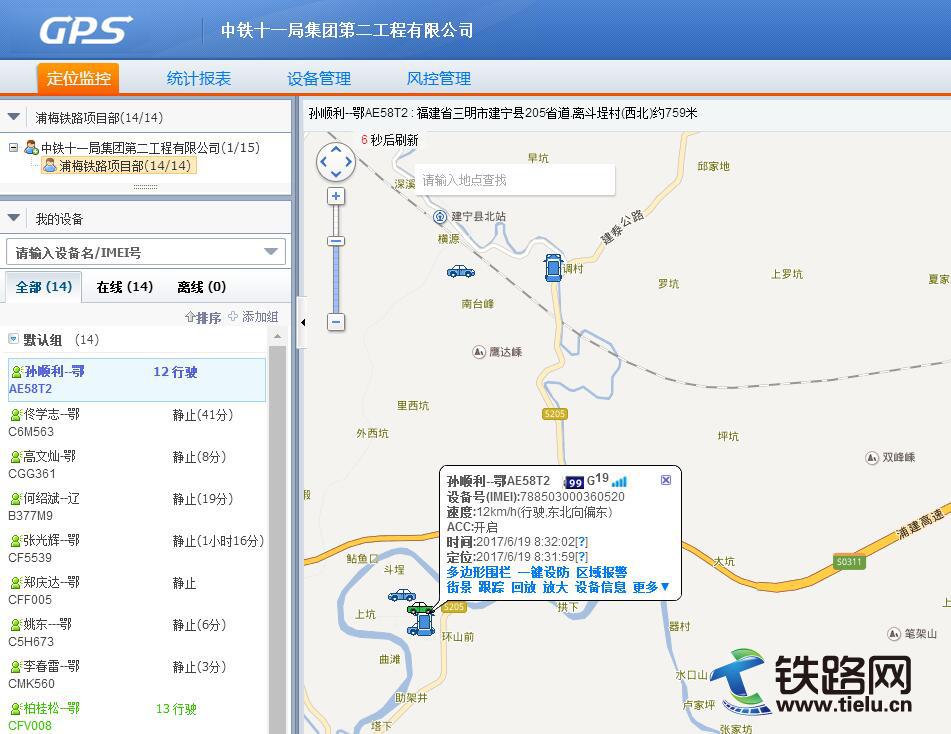
Task: Click the 区域报警 link
Action: coord(602,573)
